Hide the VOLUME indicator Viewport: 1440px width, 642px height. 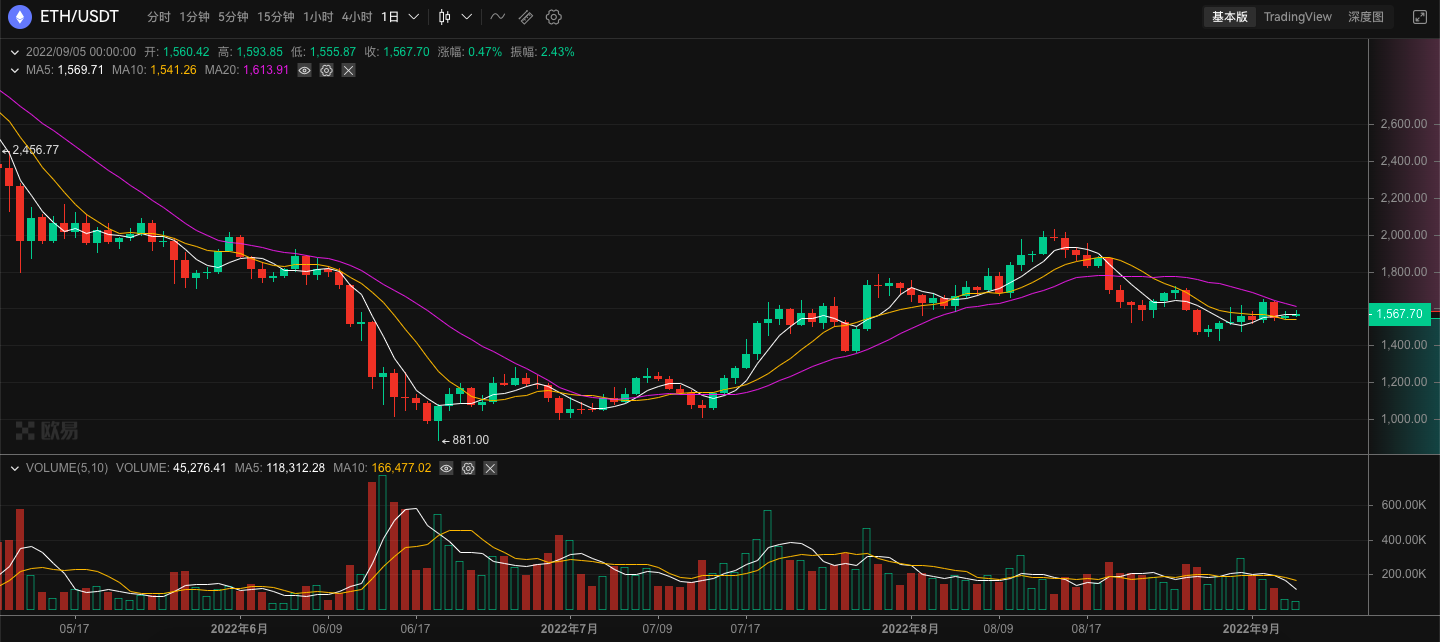click(x=446, y=468)
